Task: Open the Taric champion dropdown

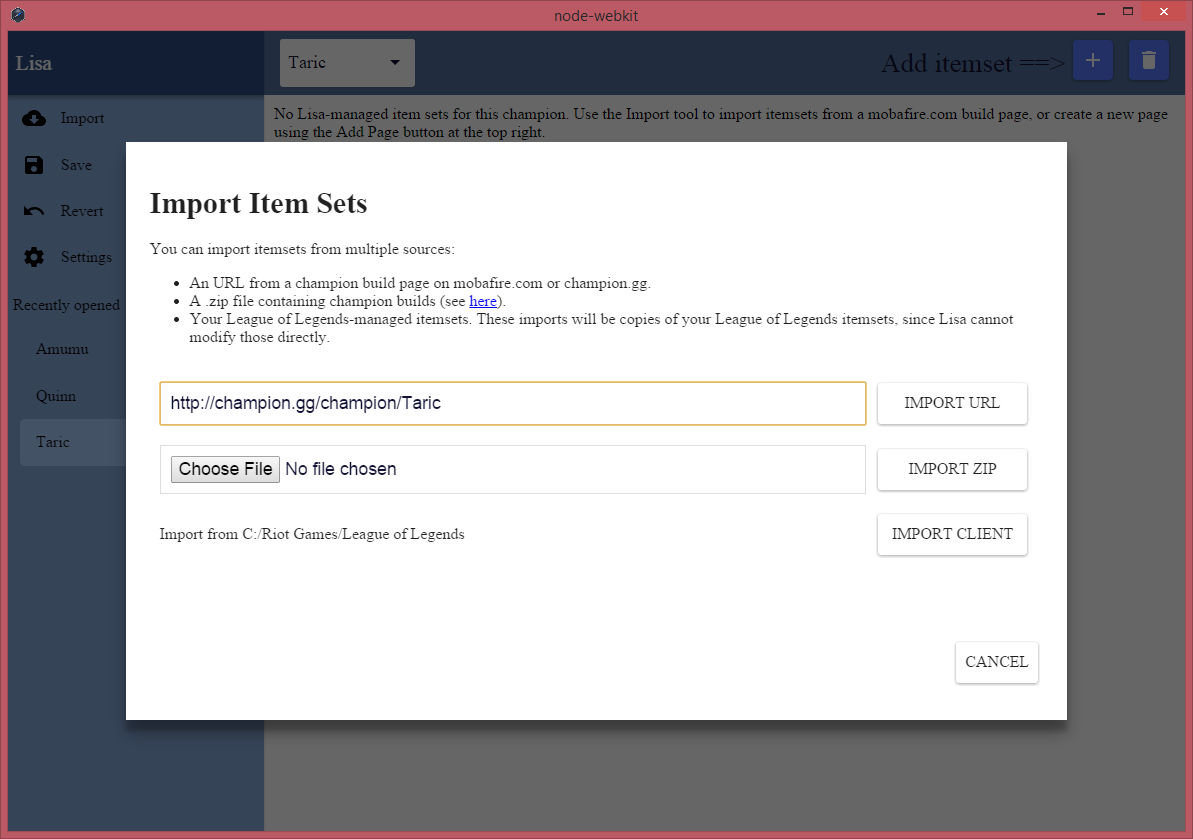Action: tap(347, 62)
